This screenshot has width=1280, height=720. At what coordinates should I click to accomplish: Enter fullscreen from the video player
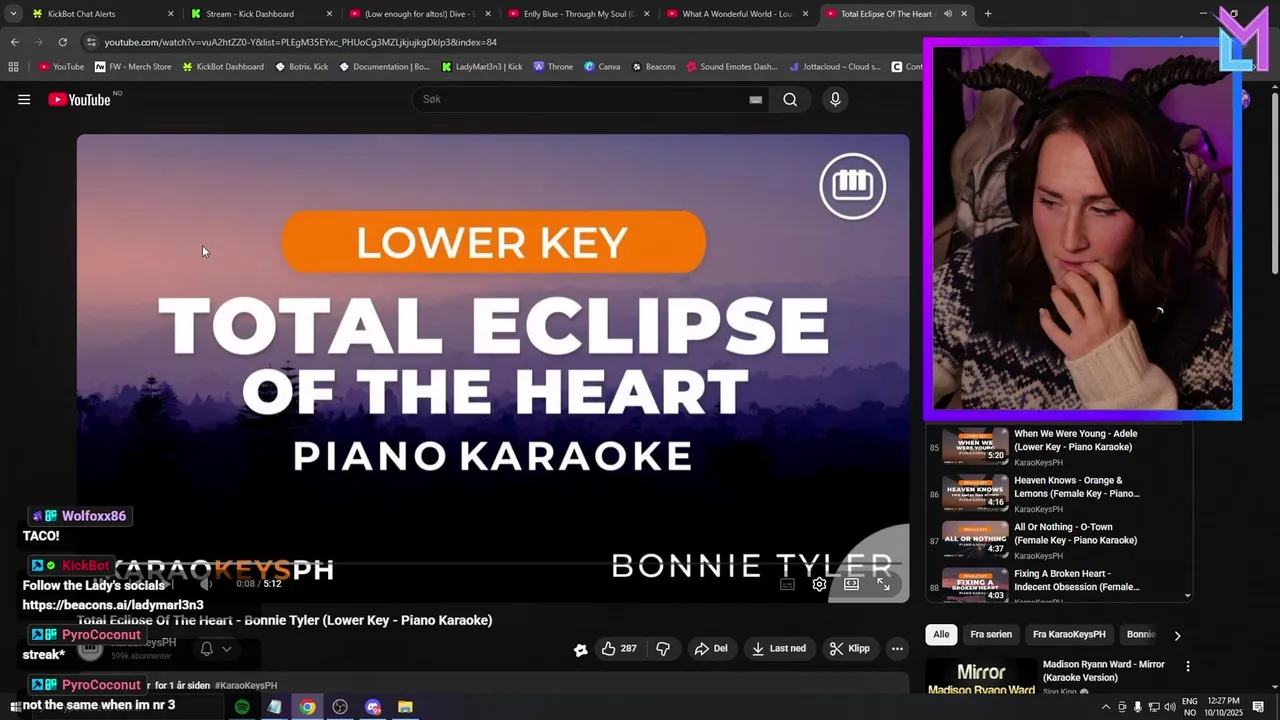pyautogui.click(x=883, y=584)
